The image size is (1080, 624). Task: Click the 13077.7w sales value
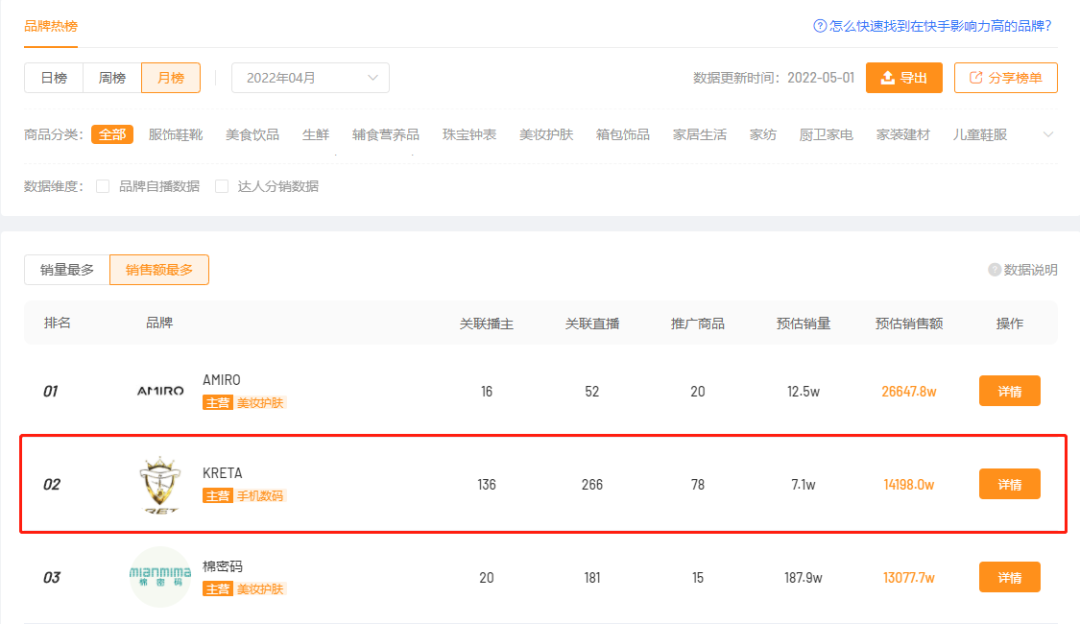[908, 578]
